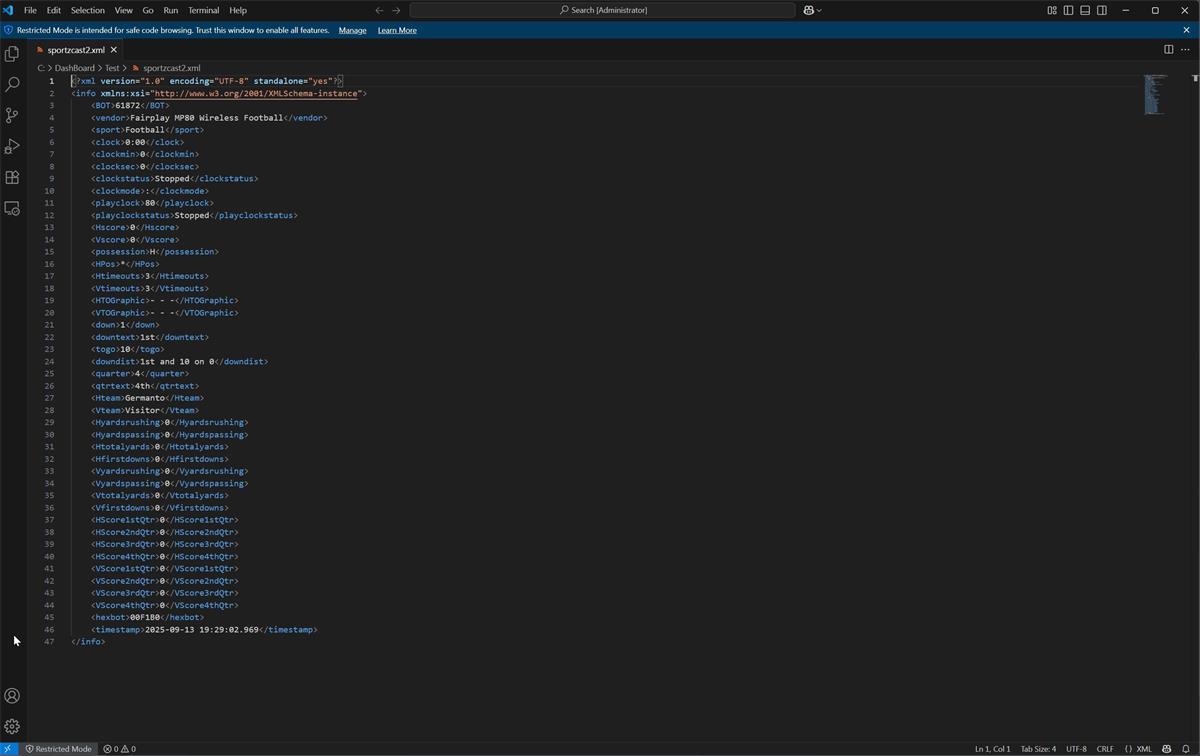Viewport: 1200px width, 756px height.
Task: Expand the DashBoard breadcrumb
Action: tap(75, 68)
